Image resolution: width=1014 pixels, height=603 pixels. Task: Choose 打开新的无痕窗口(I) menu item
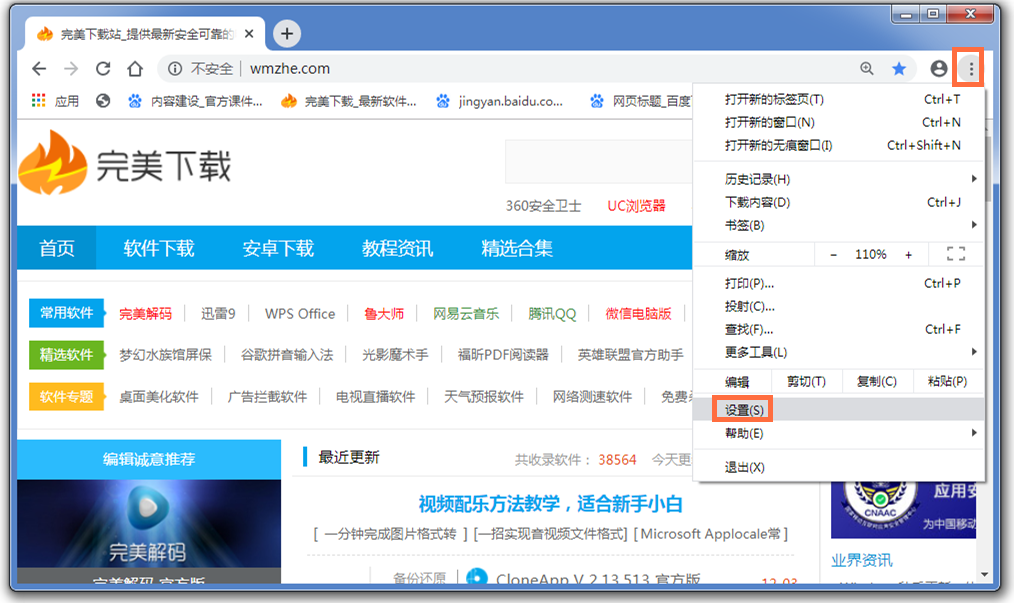778,145
